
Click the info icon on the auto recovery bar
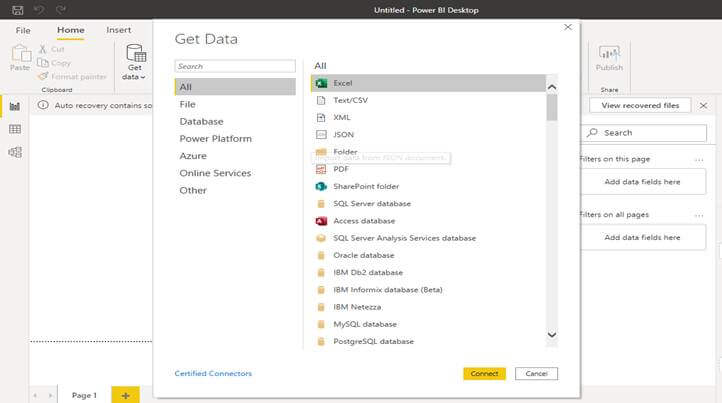pos(43,105)
